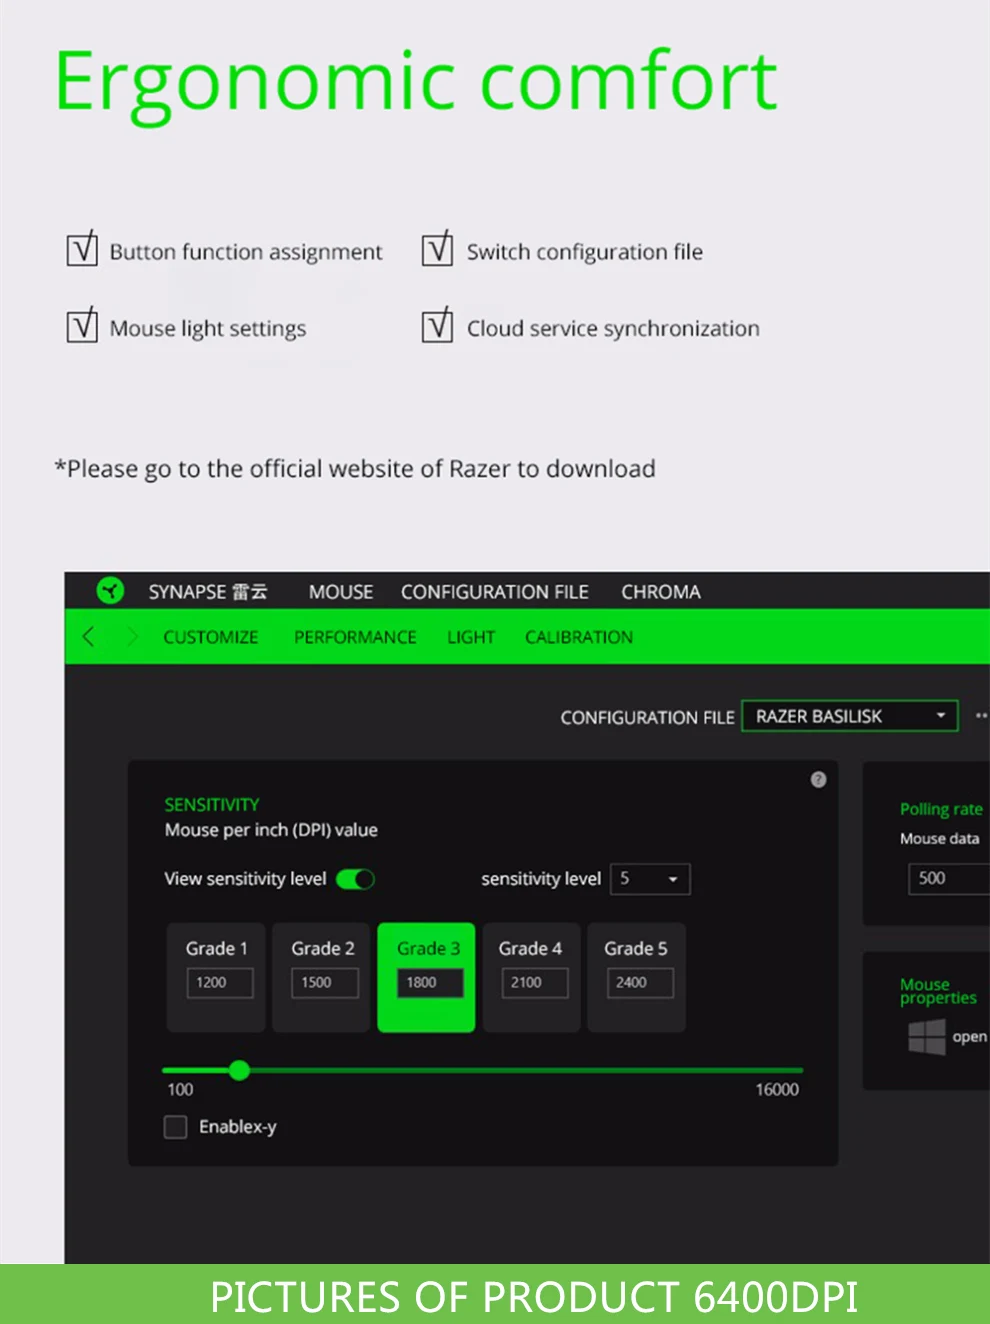Go forward with the right arrow

(x=132, y=637)
